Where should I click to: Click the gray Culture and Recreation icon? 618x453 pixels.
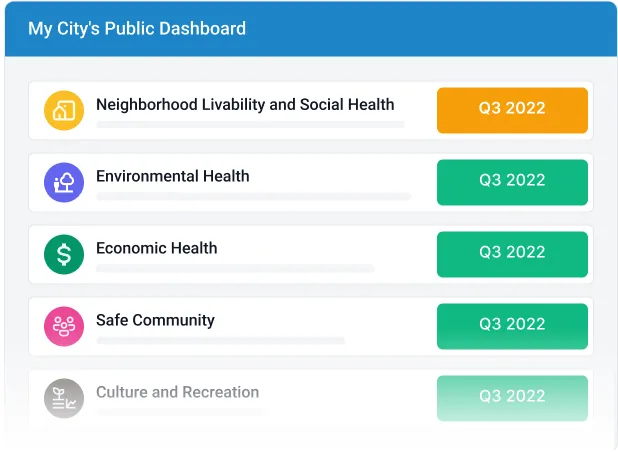click(x=64, y=398)
